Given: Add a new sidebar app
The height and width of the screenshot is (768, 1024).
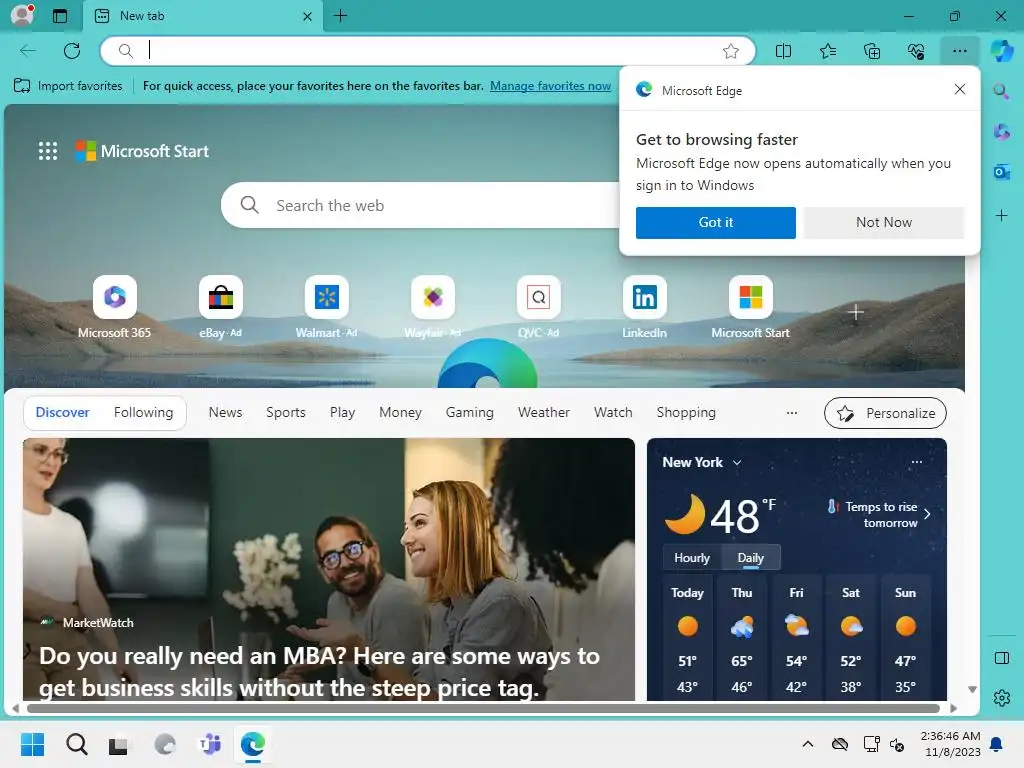Looking at the screenshot, I should (x=1001, y=216).
